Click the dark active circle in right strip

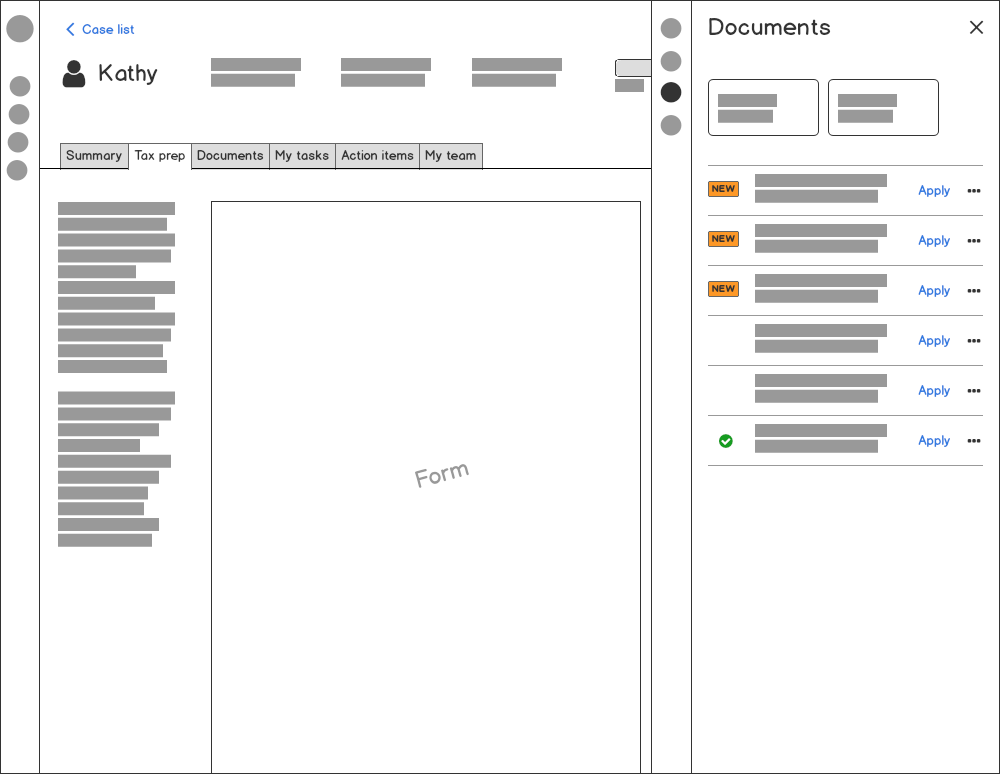pos(671,92)
